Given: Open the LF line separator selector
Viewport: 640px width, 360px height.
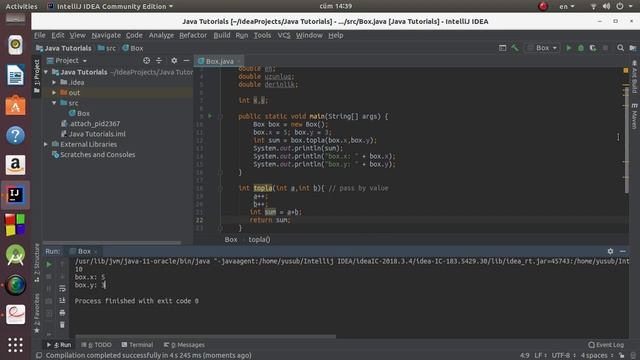Looking at the screenshot, I should coord(540,356).
